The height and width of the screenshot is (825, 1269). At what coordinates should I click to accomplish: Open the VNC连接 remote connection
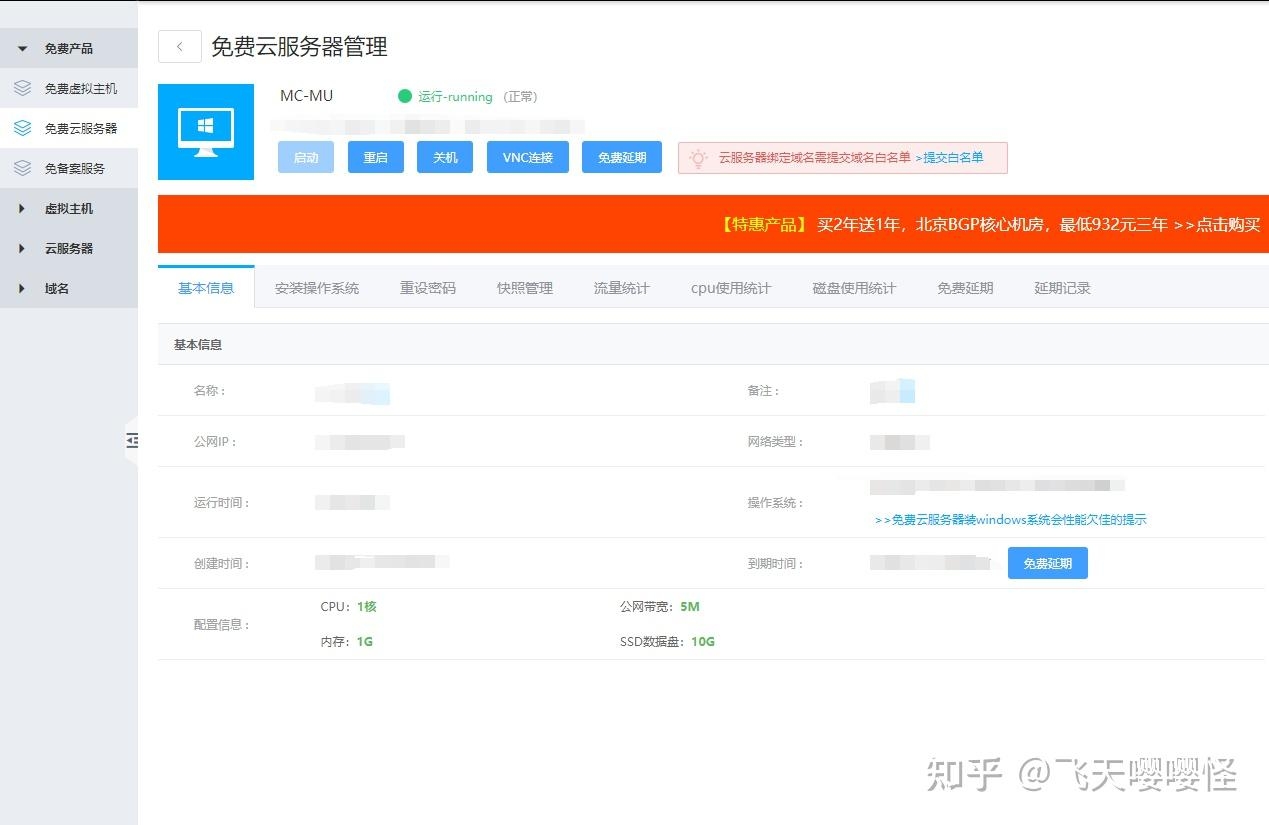point(527,157)
